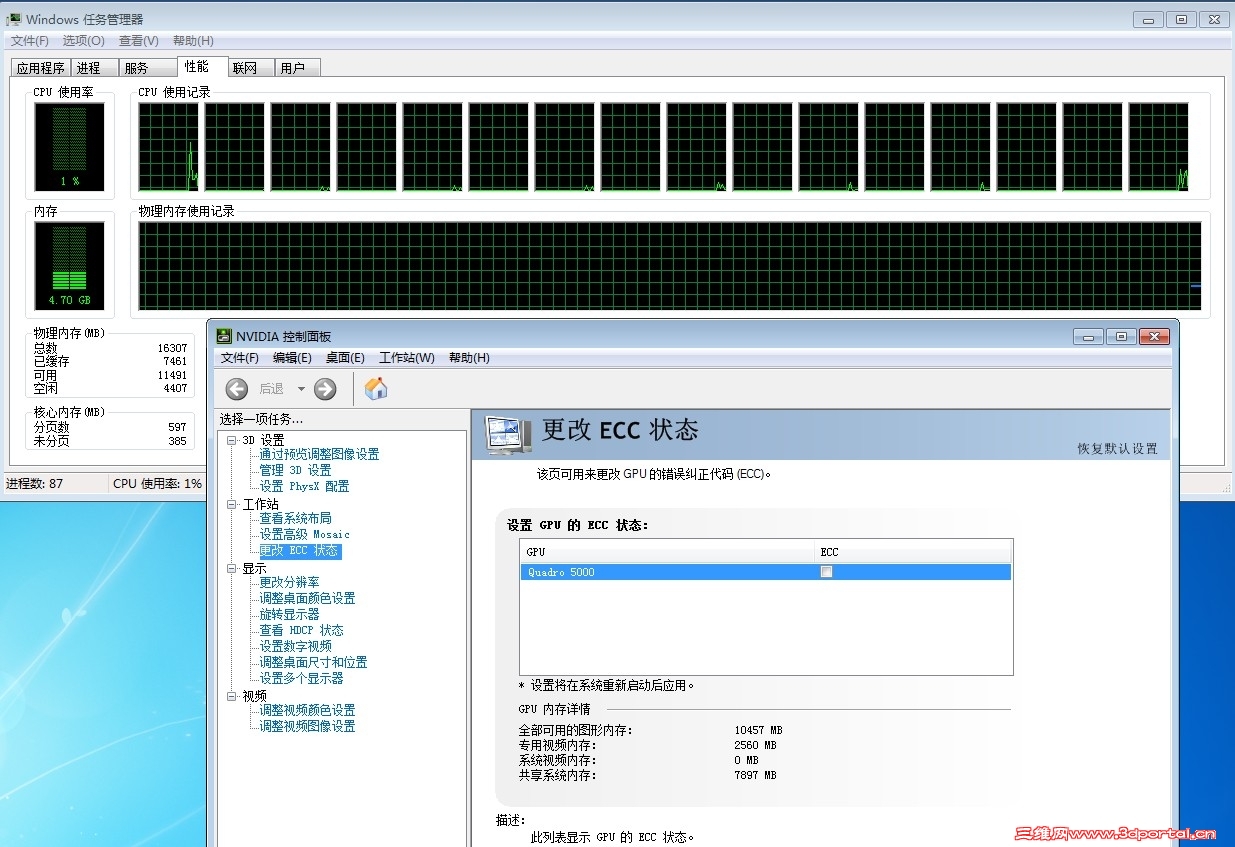Screen dimensions: 1235x847
Task: Open 帮助(H) menu in NVIDIA panel
Action: pos(469,358)
